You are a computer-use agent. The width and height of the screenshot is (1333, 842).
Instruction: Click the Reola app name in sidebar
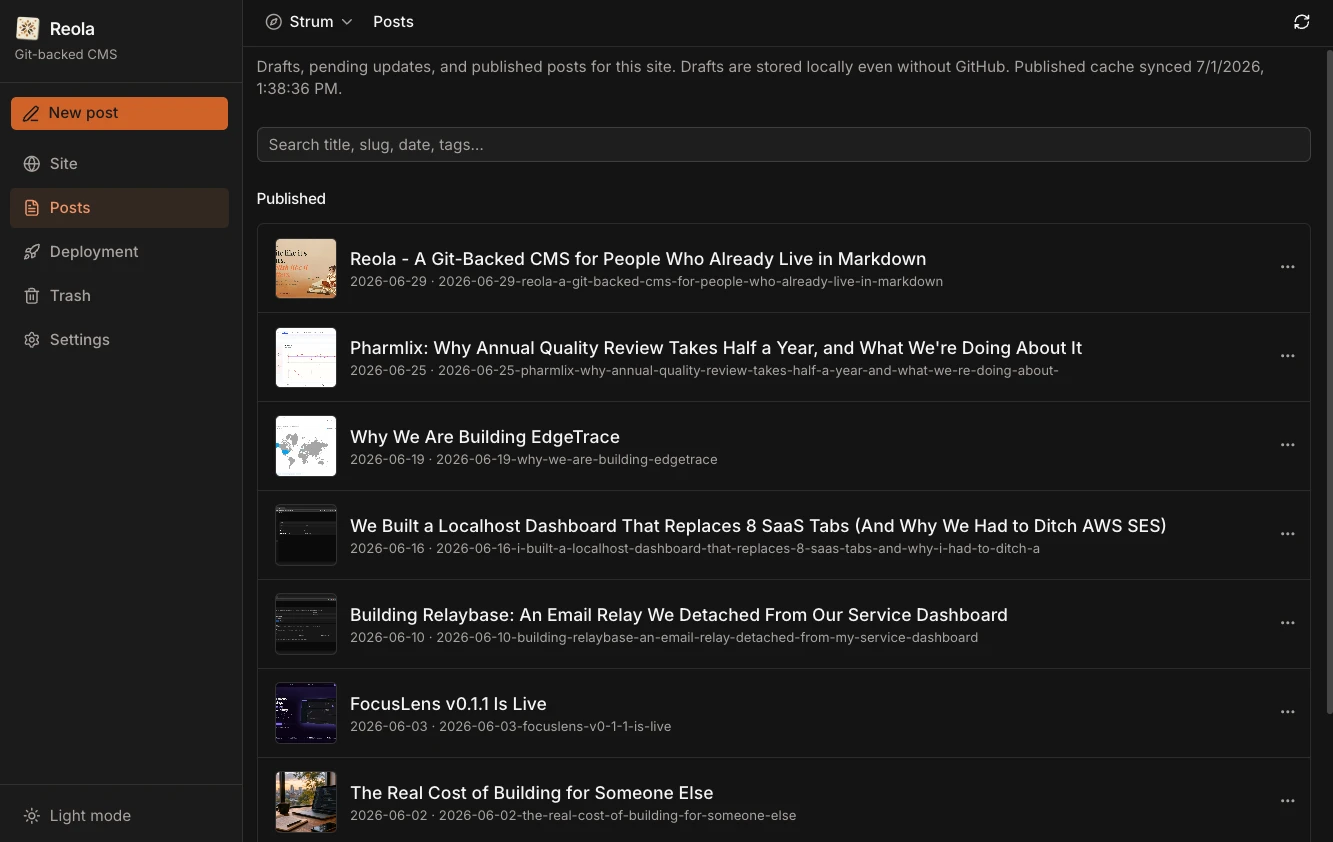72,29
